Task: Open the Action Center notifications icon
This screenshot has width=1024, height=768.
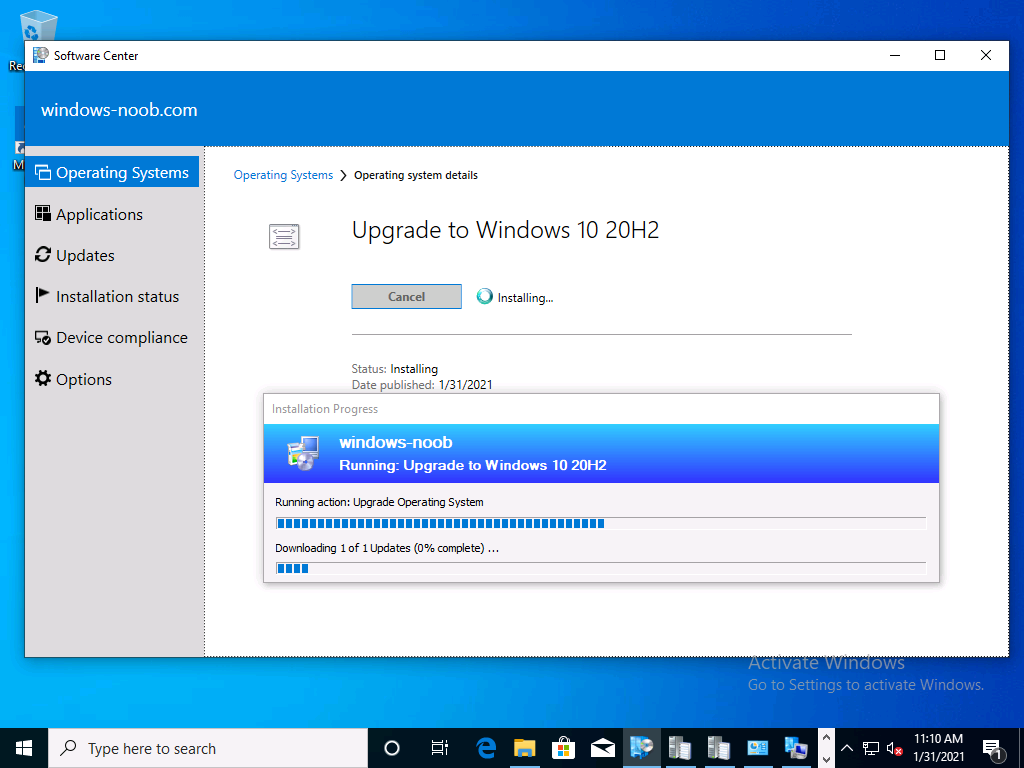Action: pos(994,749)
